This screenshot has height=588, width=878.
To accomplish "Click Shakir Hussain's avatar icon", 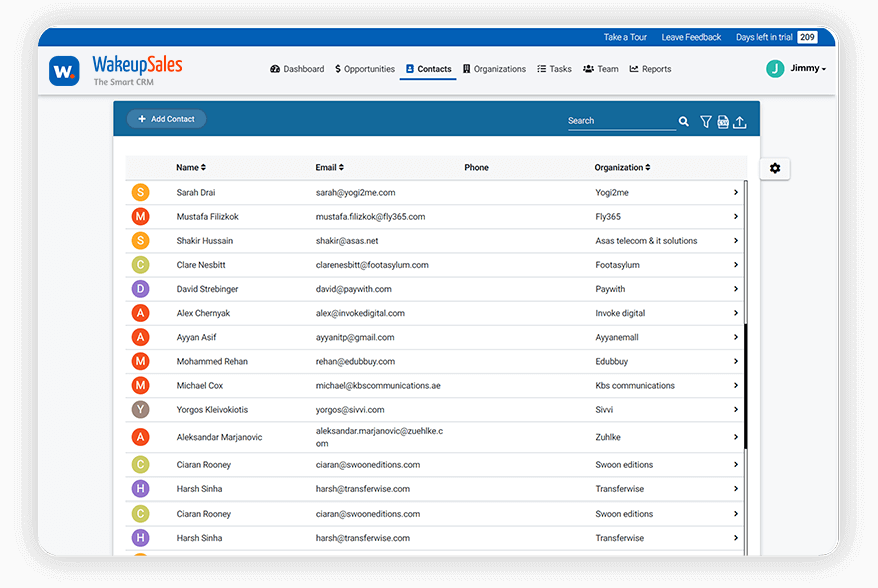I will [141, 241].
